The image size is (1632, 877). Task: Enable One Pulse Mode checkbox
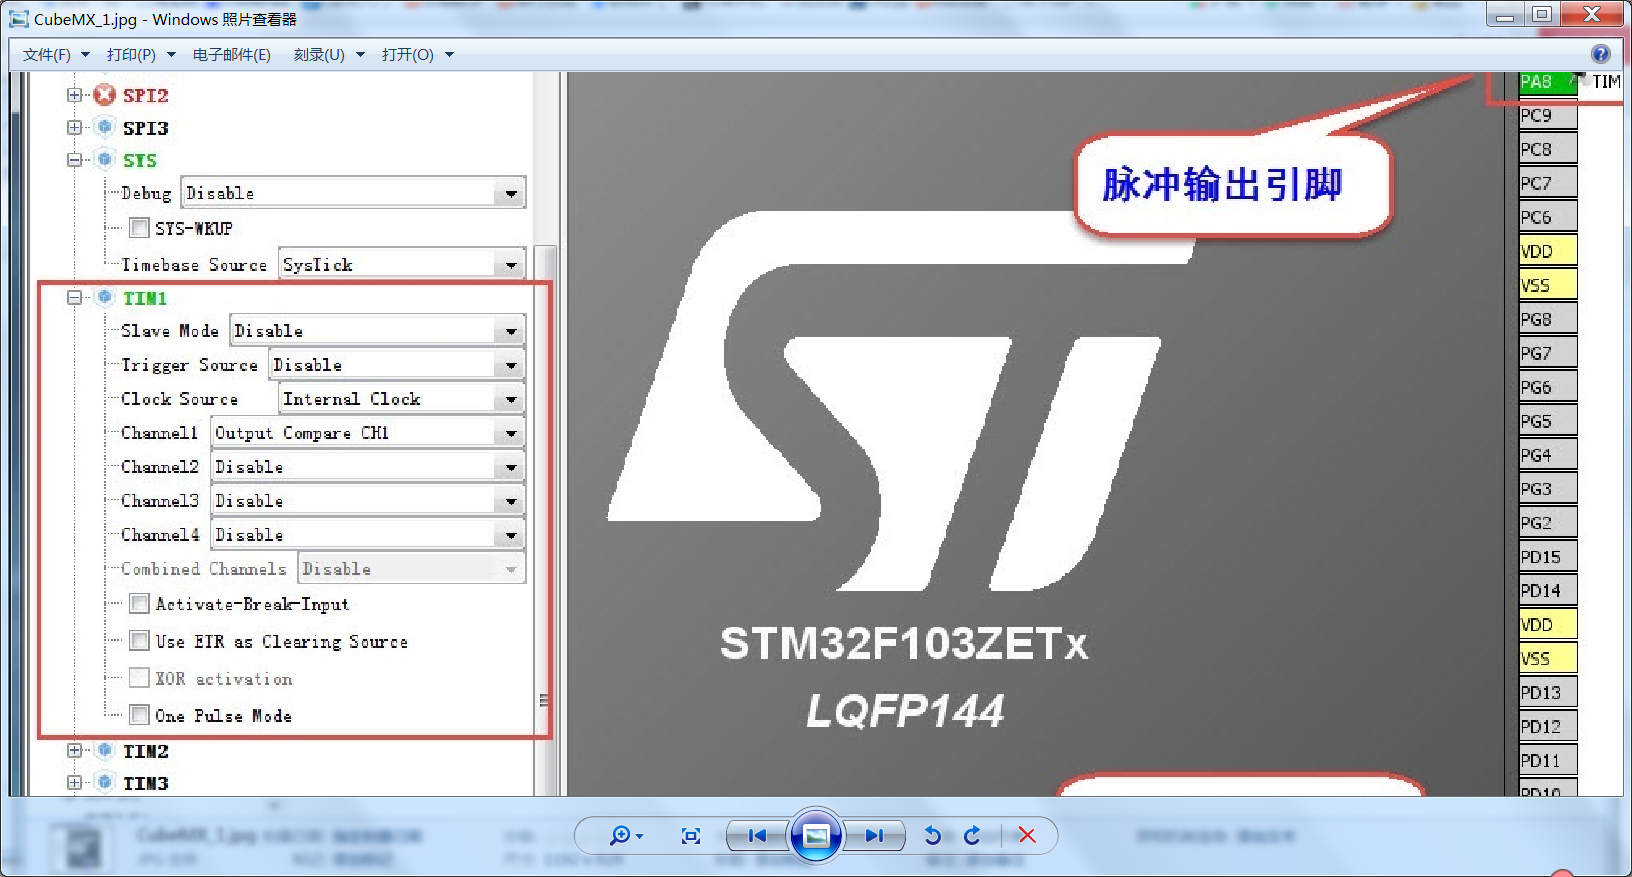(x=140, y=715)
